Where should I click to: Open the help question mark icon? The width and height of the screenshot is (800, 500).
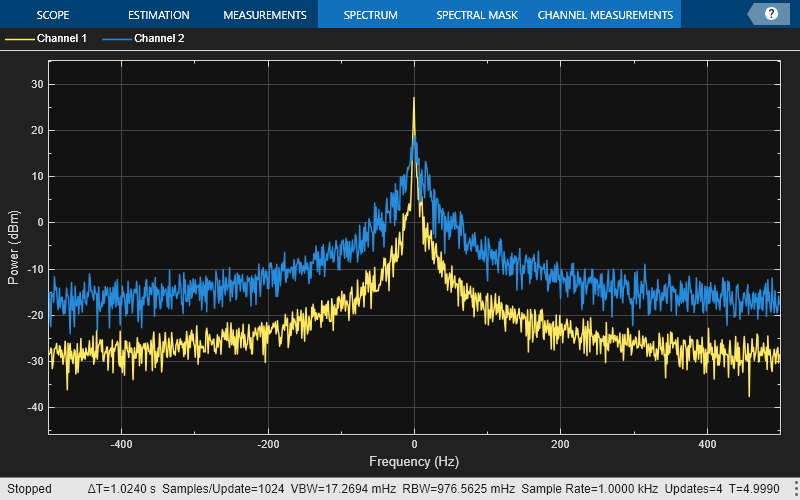tap(771, 14)
